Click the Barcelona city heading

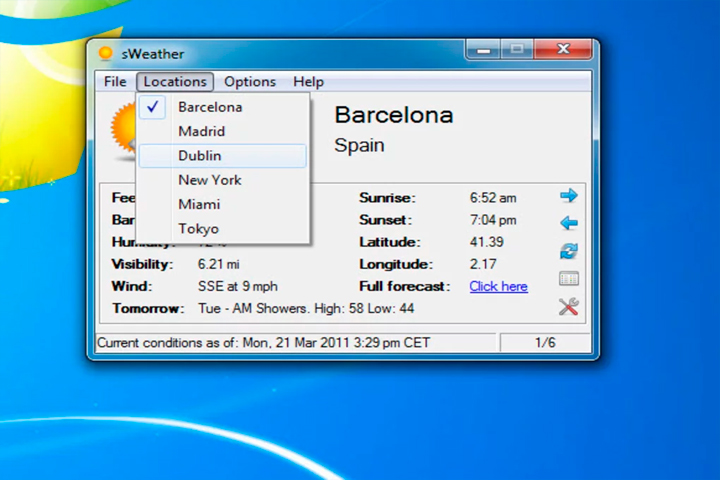(x=394, y=115)
